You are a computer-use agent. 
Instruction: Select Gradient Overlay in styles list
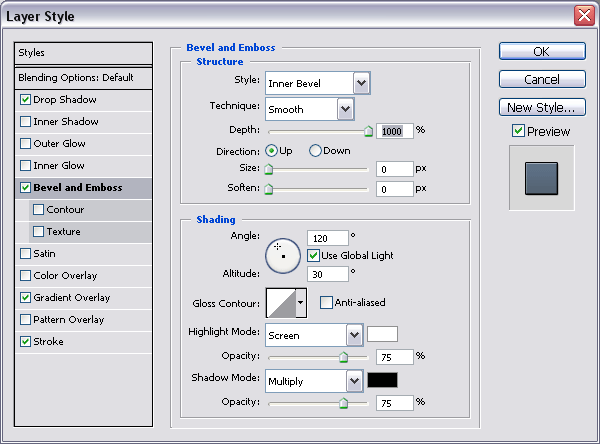[x=71, y=298]
